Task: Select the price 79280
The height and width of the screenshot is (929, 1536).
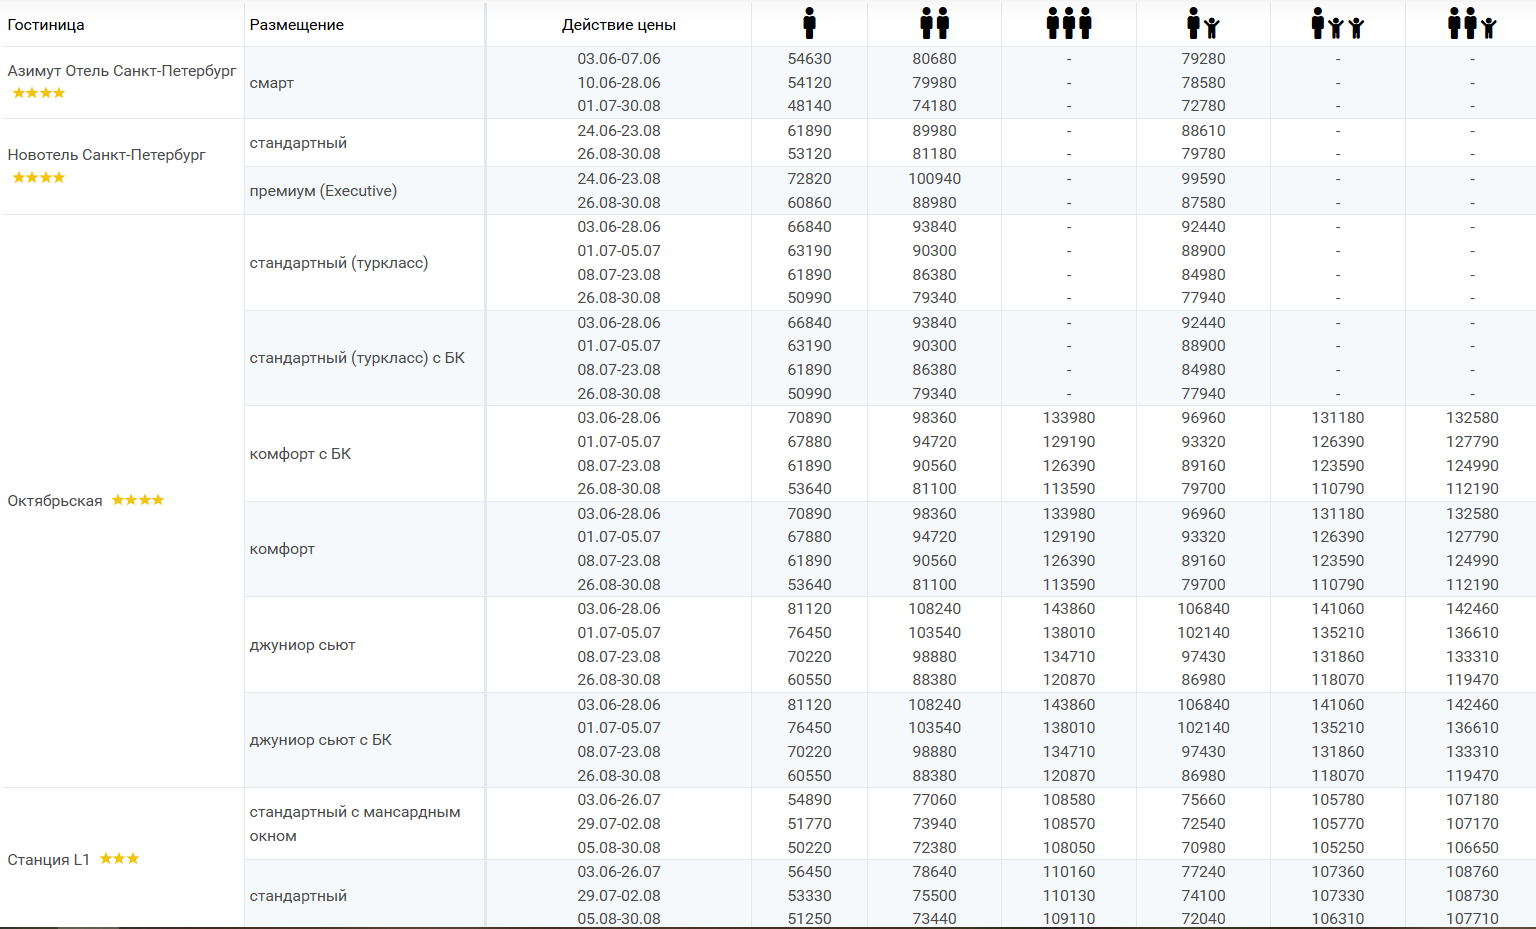Action: tap(1203, 59)
